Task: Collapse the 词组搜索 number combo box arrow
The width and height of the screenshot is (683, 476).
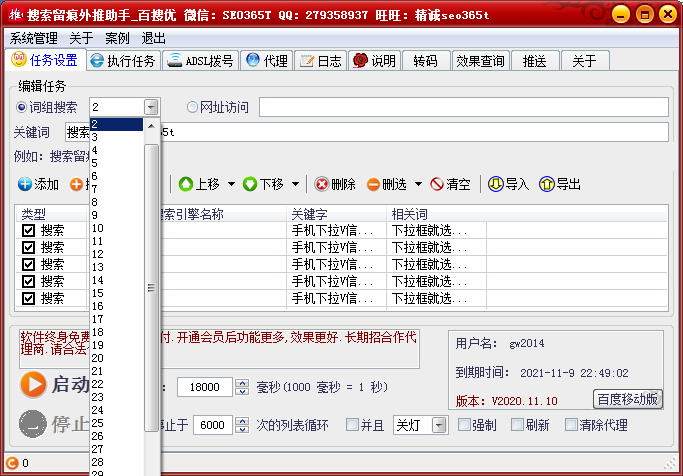Action: coord(151,107)
